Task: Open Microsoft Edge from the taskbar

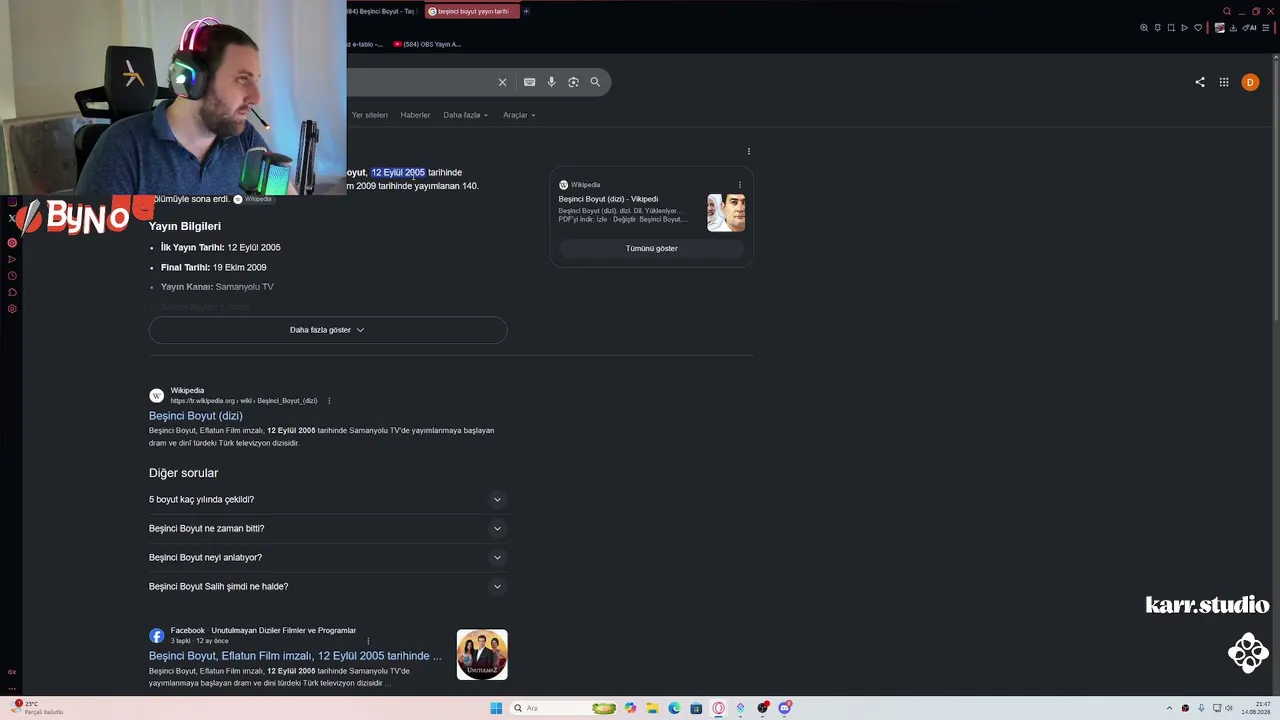Action: (x=674, y=708)
